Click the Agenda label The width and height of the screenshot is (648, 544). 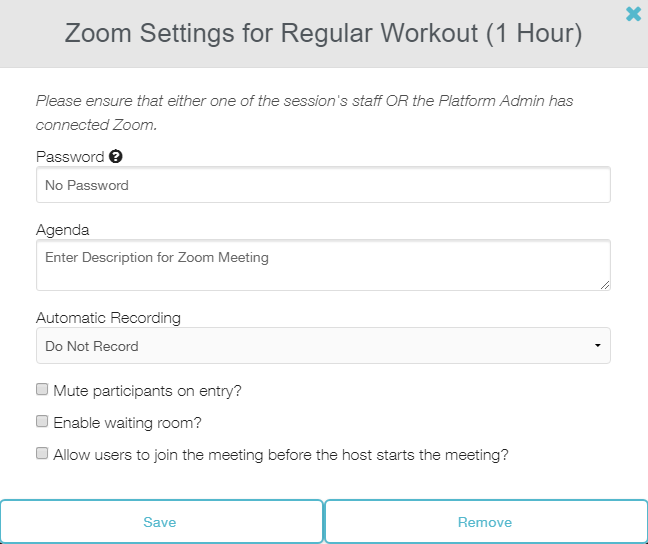tap(63, 230)
